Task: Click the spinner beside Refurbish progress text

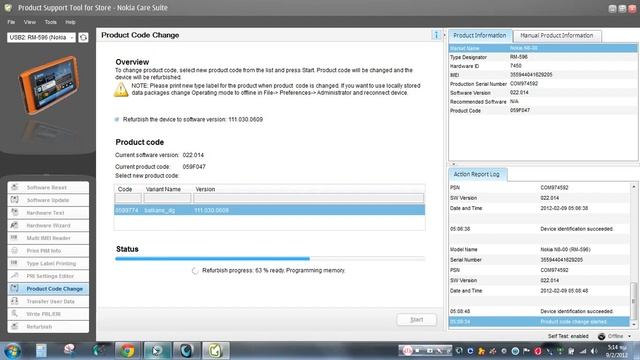Action: (x=195, y=271)
